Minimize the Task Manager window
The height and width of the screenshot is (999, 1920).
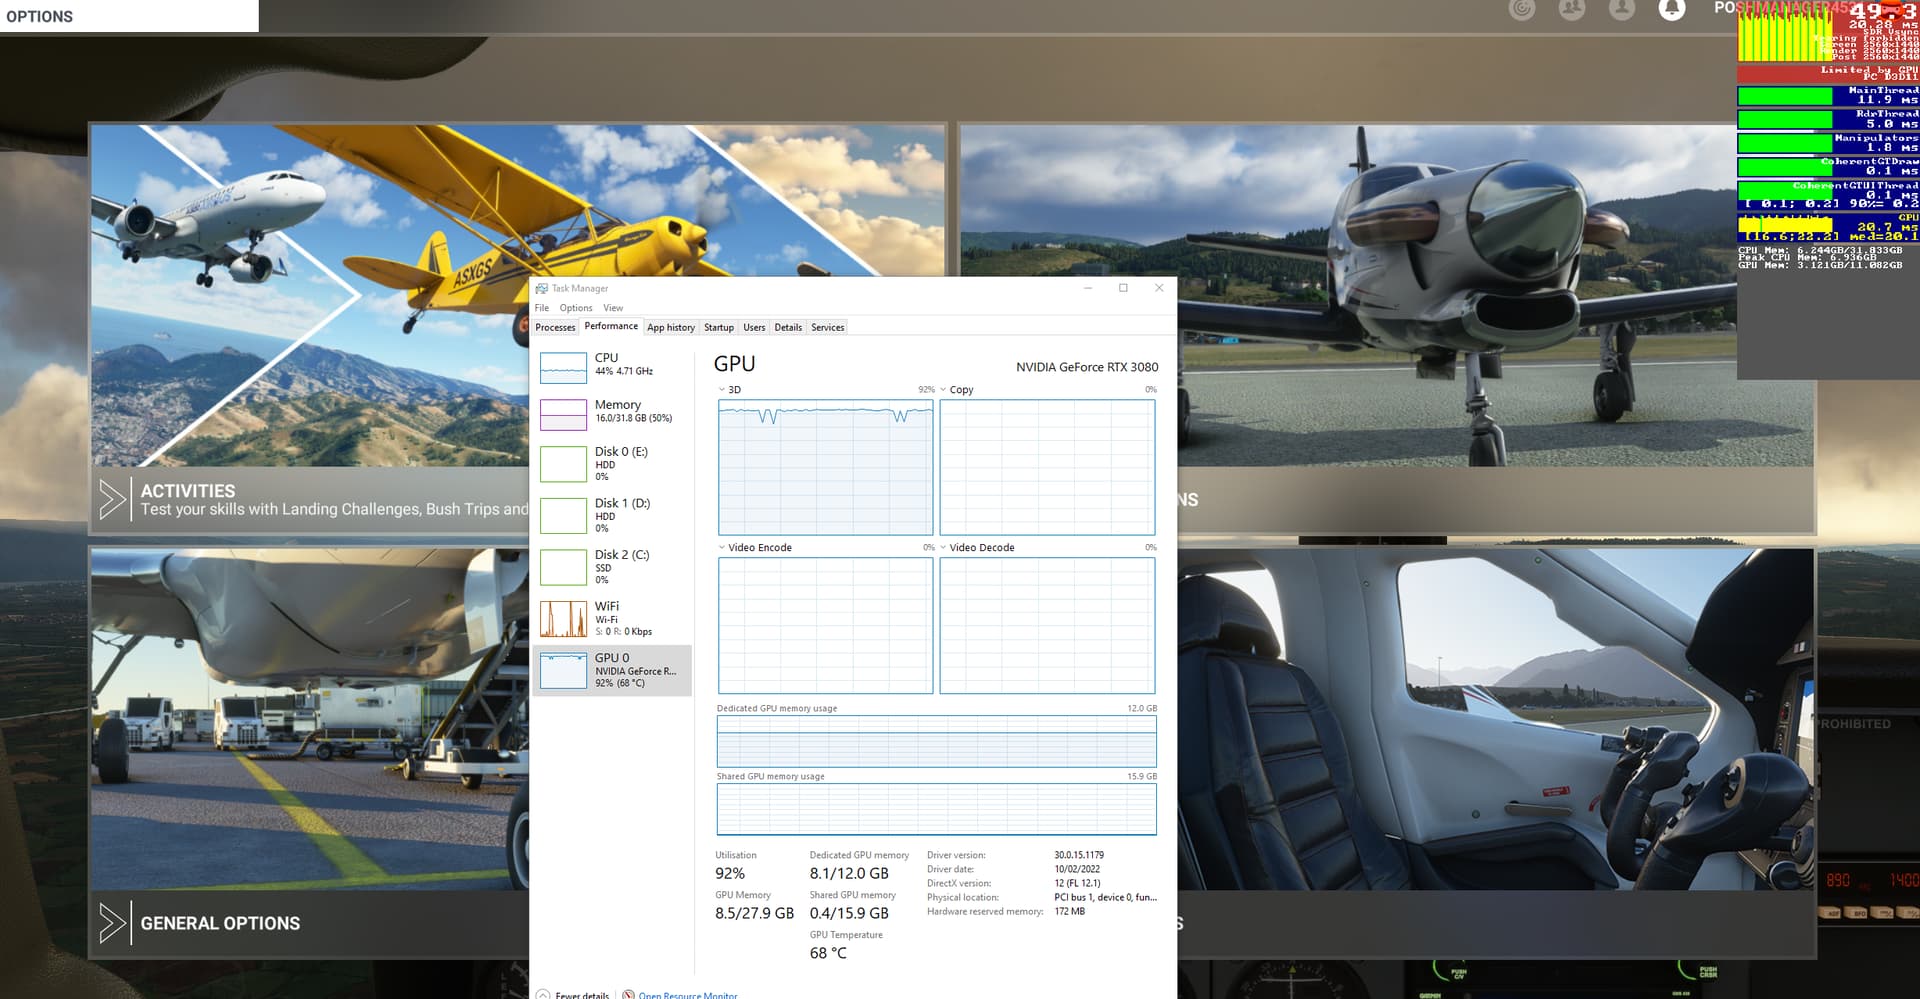(1088, 288)
